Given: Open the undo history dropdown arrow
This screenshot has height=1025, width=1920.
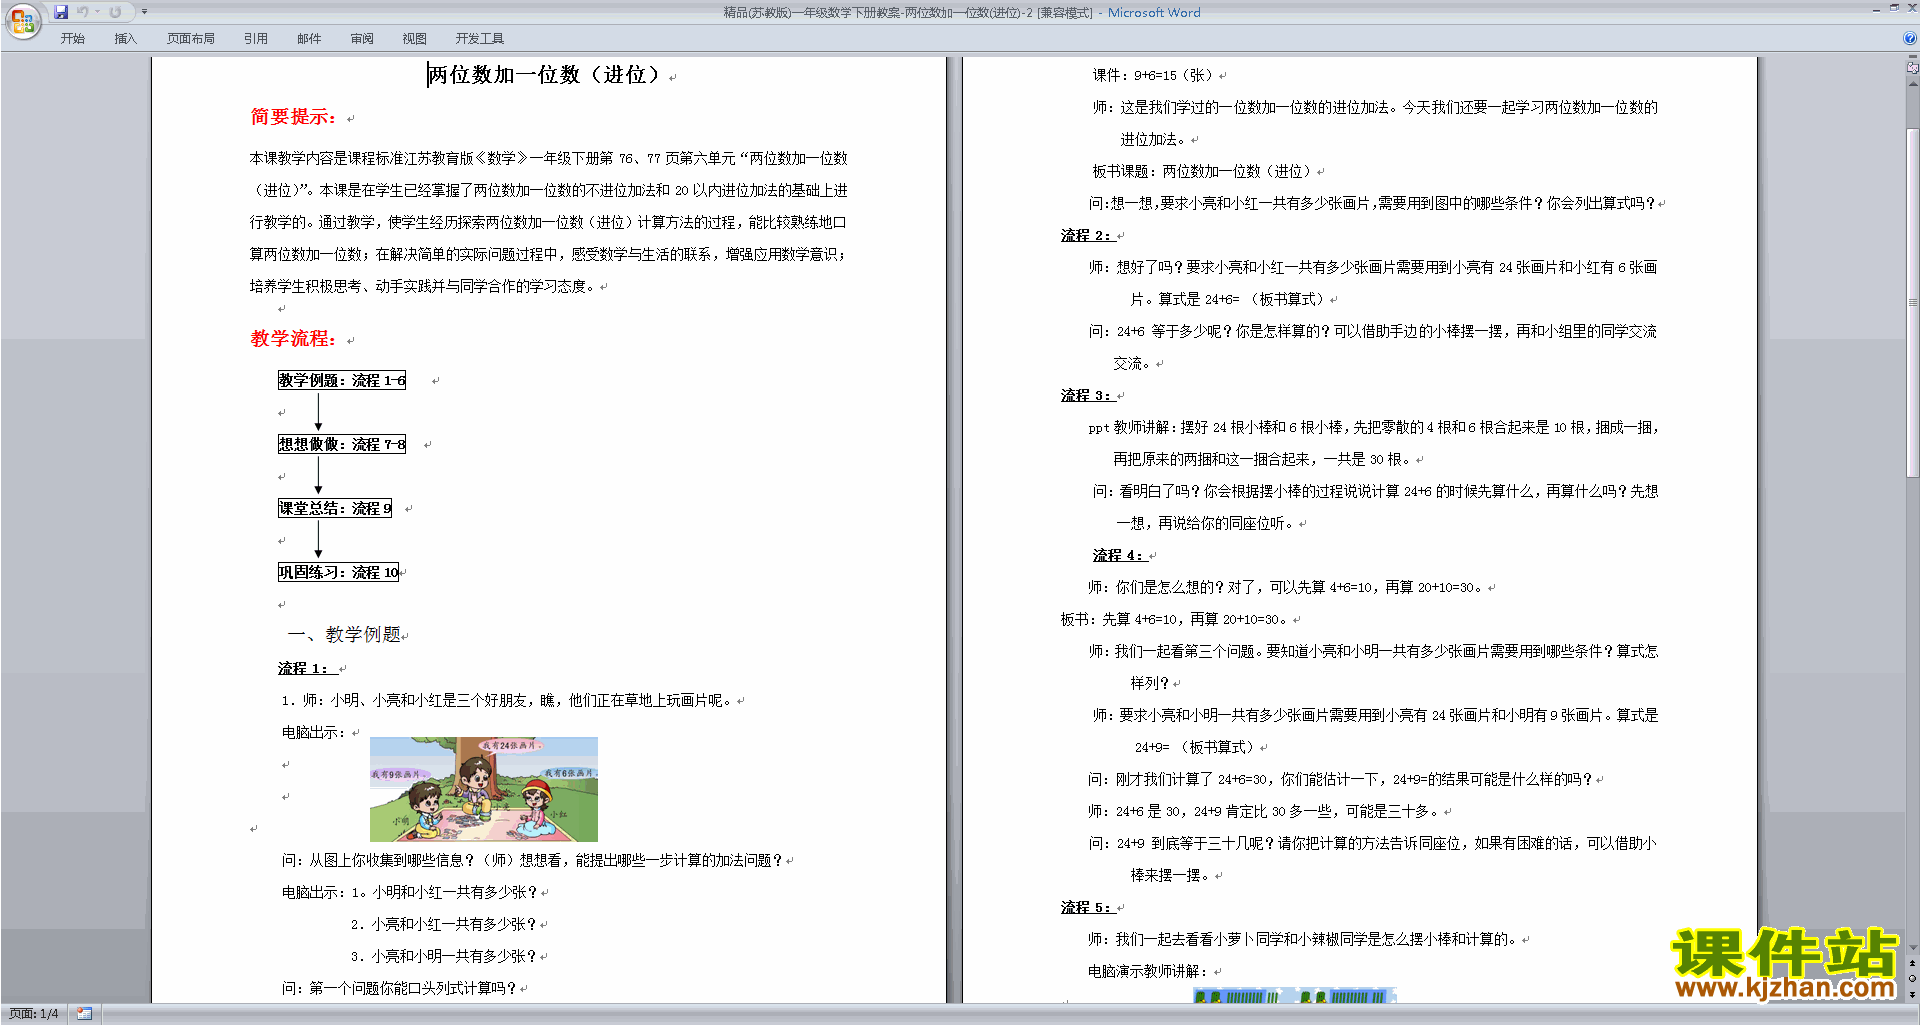Looking at the screenshot, I should coord(97,12).
